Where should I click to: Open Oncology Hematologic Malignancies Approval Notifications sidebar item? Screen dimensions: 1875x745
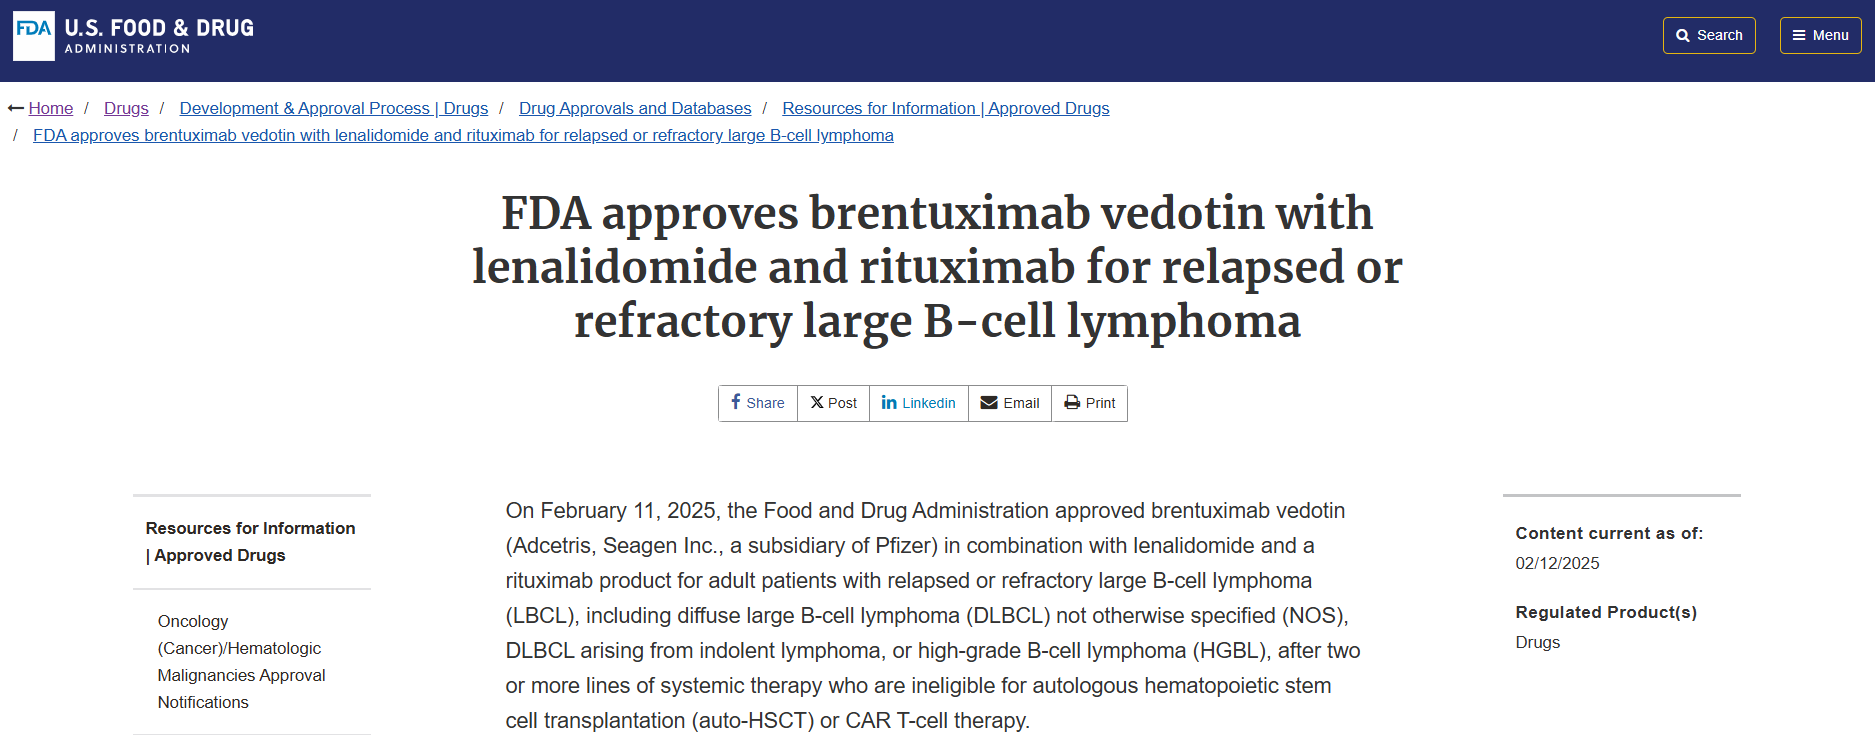[x=242, y=662]
